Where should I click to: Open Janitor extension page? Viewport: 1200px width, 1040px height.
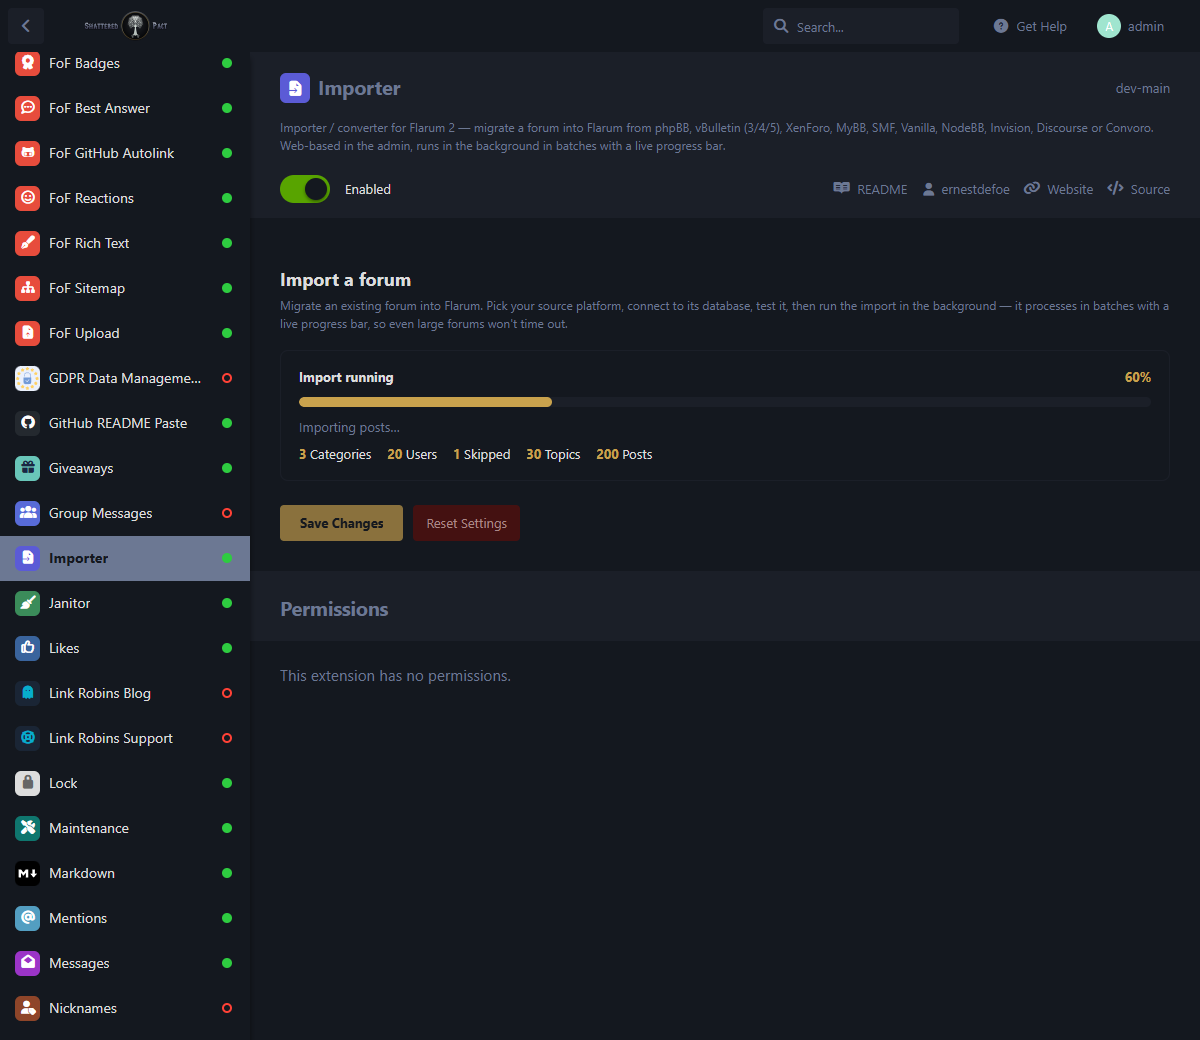(x=125, y=603)
